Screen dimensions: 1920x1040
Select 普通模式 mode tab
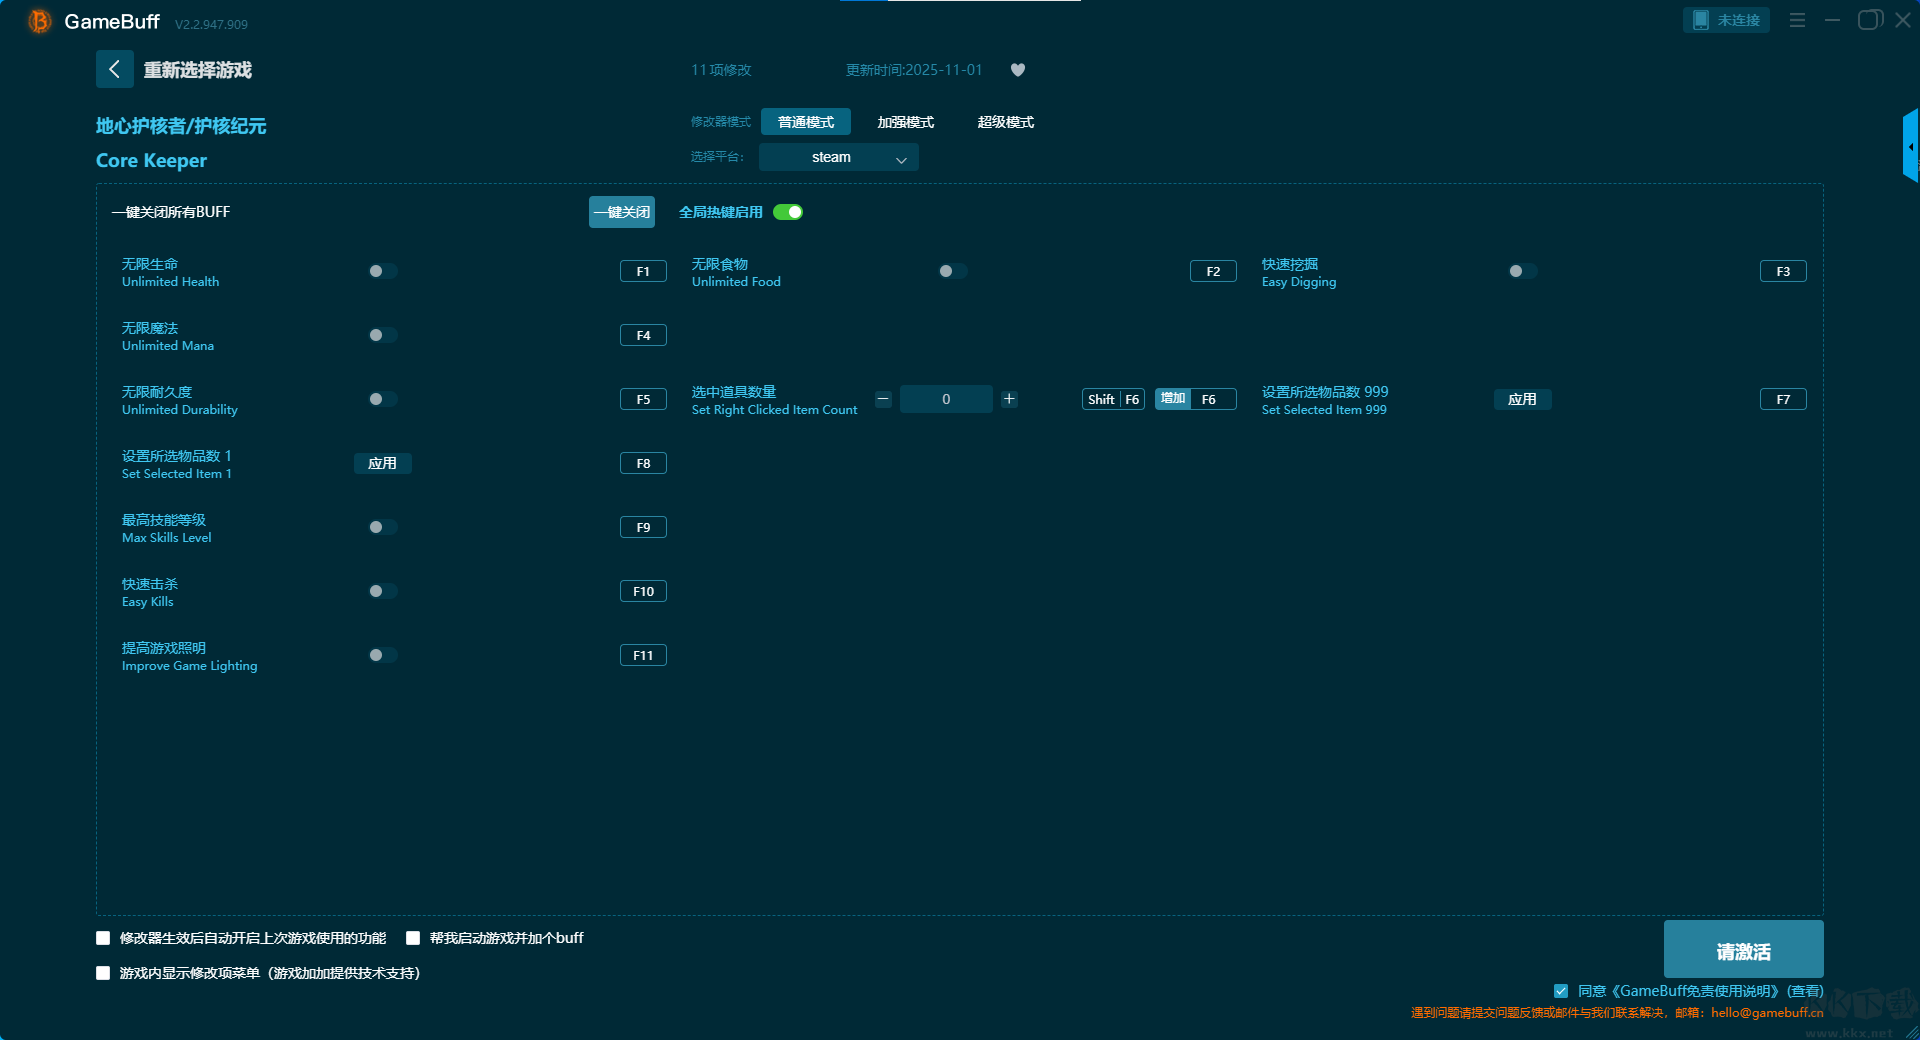point(806,122)
